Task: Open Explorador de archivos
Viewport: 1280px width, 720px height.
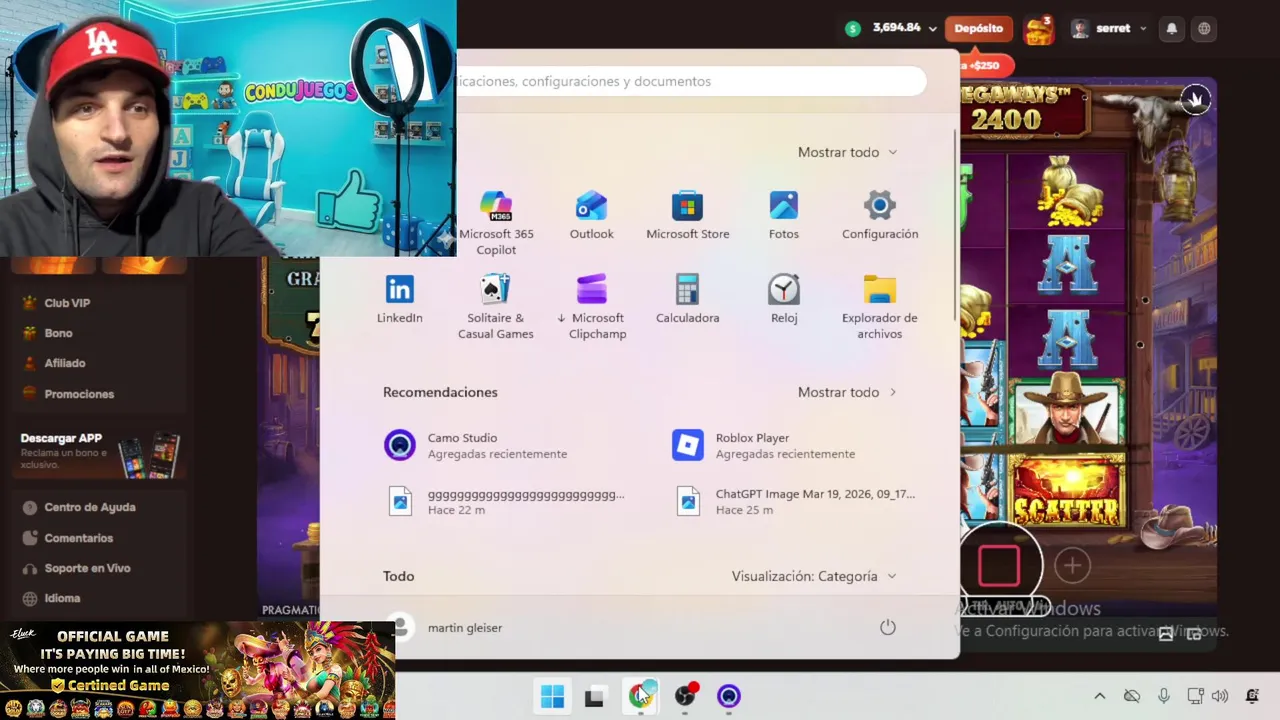Action: point(879,306)
